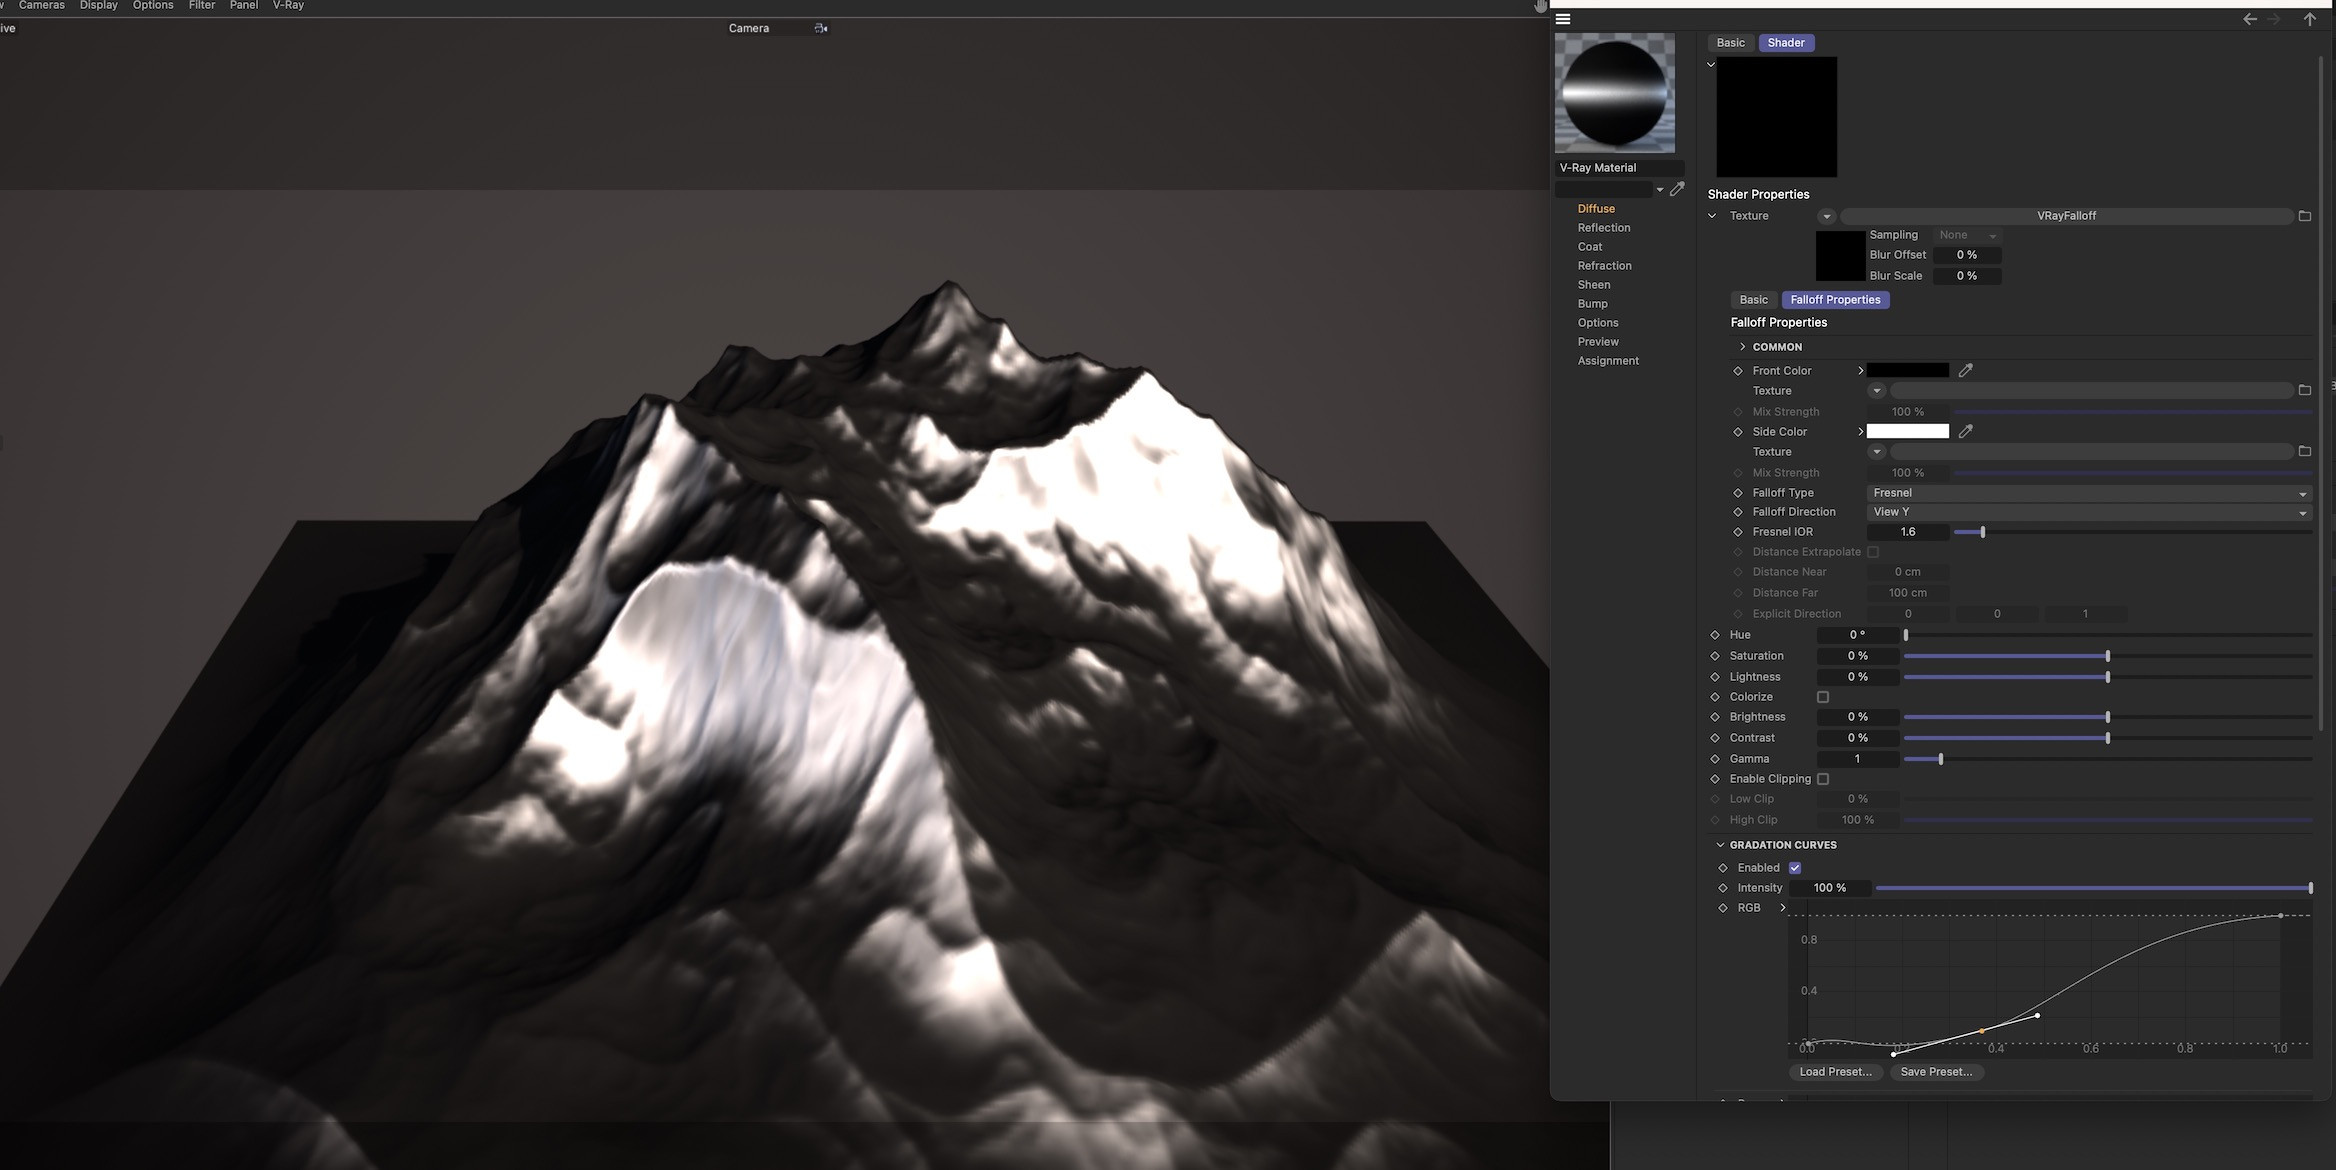This screenshot has width=2336, height=1170.
Task: Click the black Front Color swatch
Action: (x=1908, y=370)
